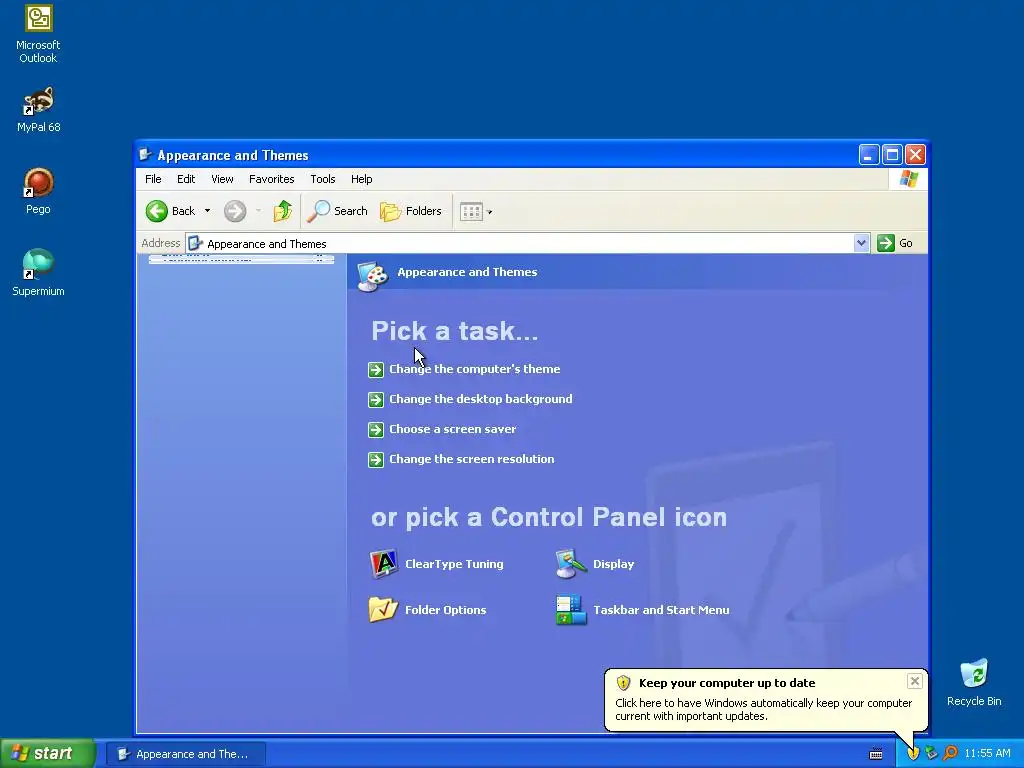The width and height of the screenshot is (1024, 768).
Task: Click the on-screen keyboard taskbar icon
Action: [x=876, y=754]
